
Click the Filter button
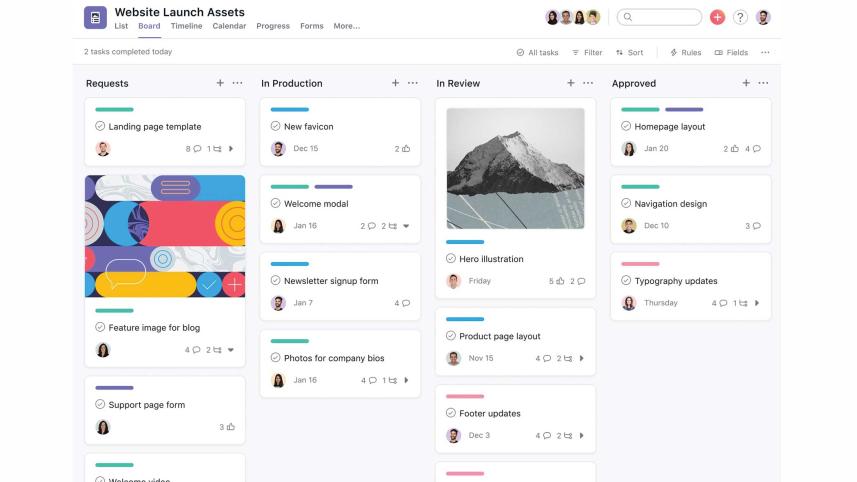pyautogui.click(x=587, y=52)
